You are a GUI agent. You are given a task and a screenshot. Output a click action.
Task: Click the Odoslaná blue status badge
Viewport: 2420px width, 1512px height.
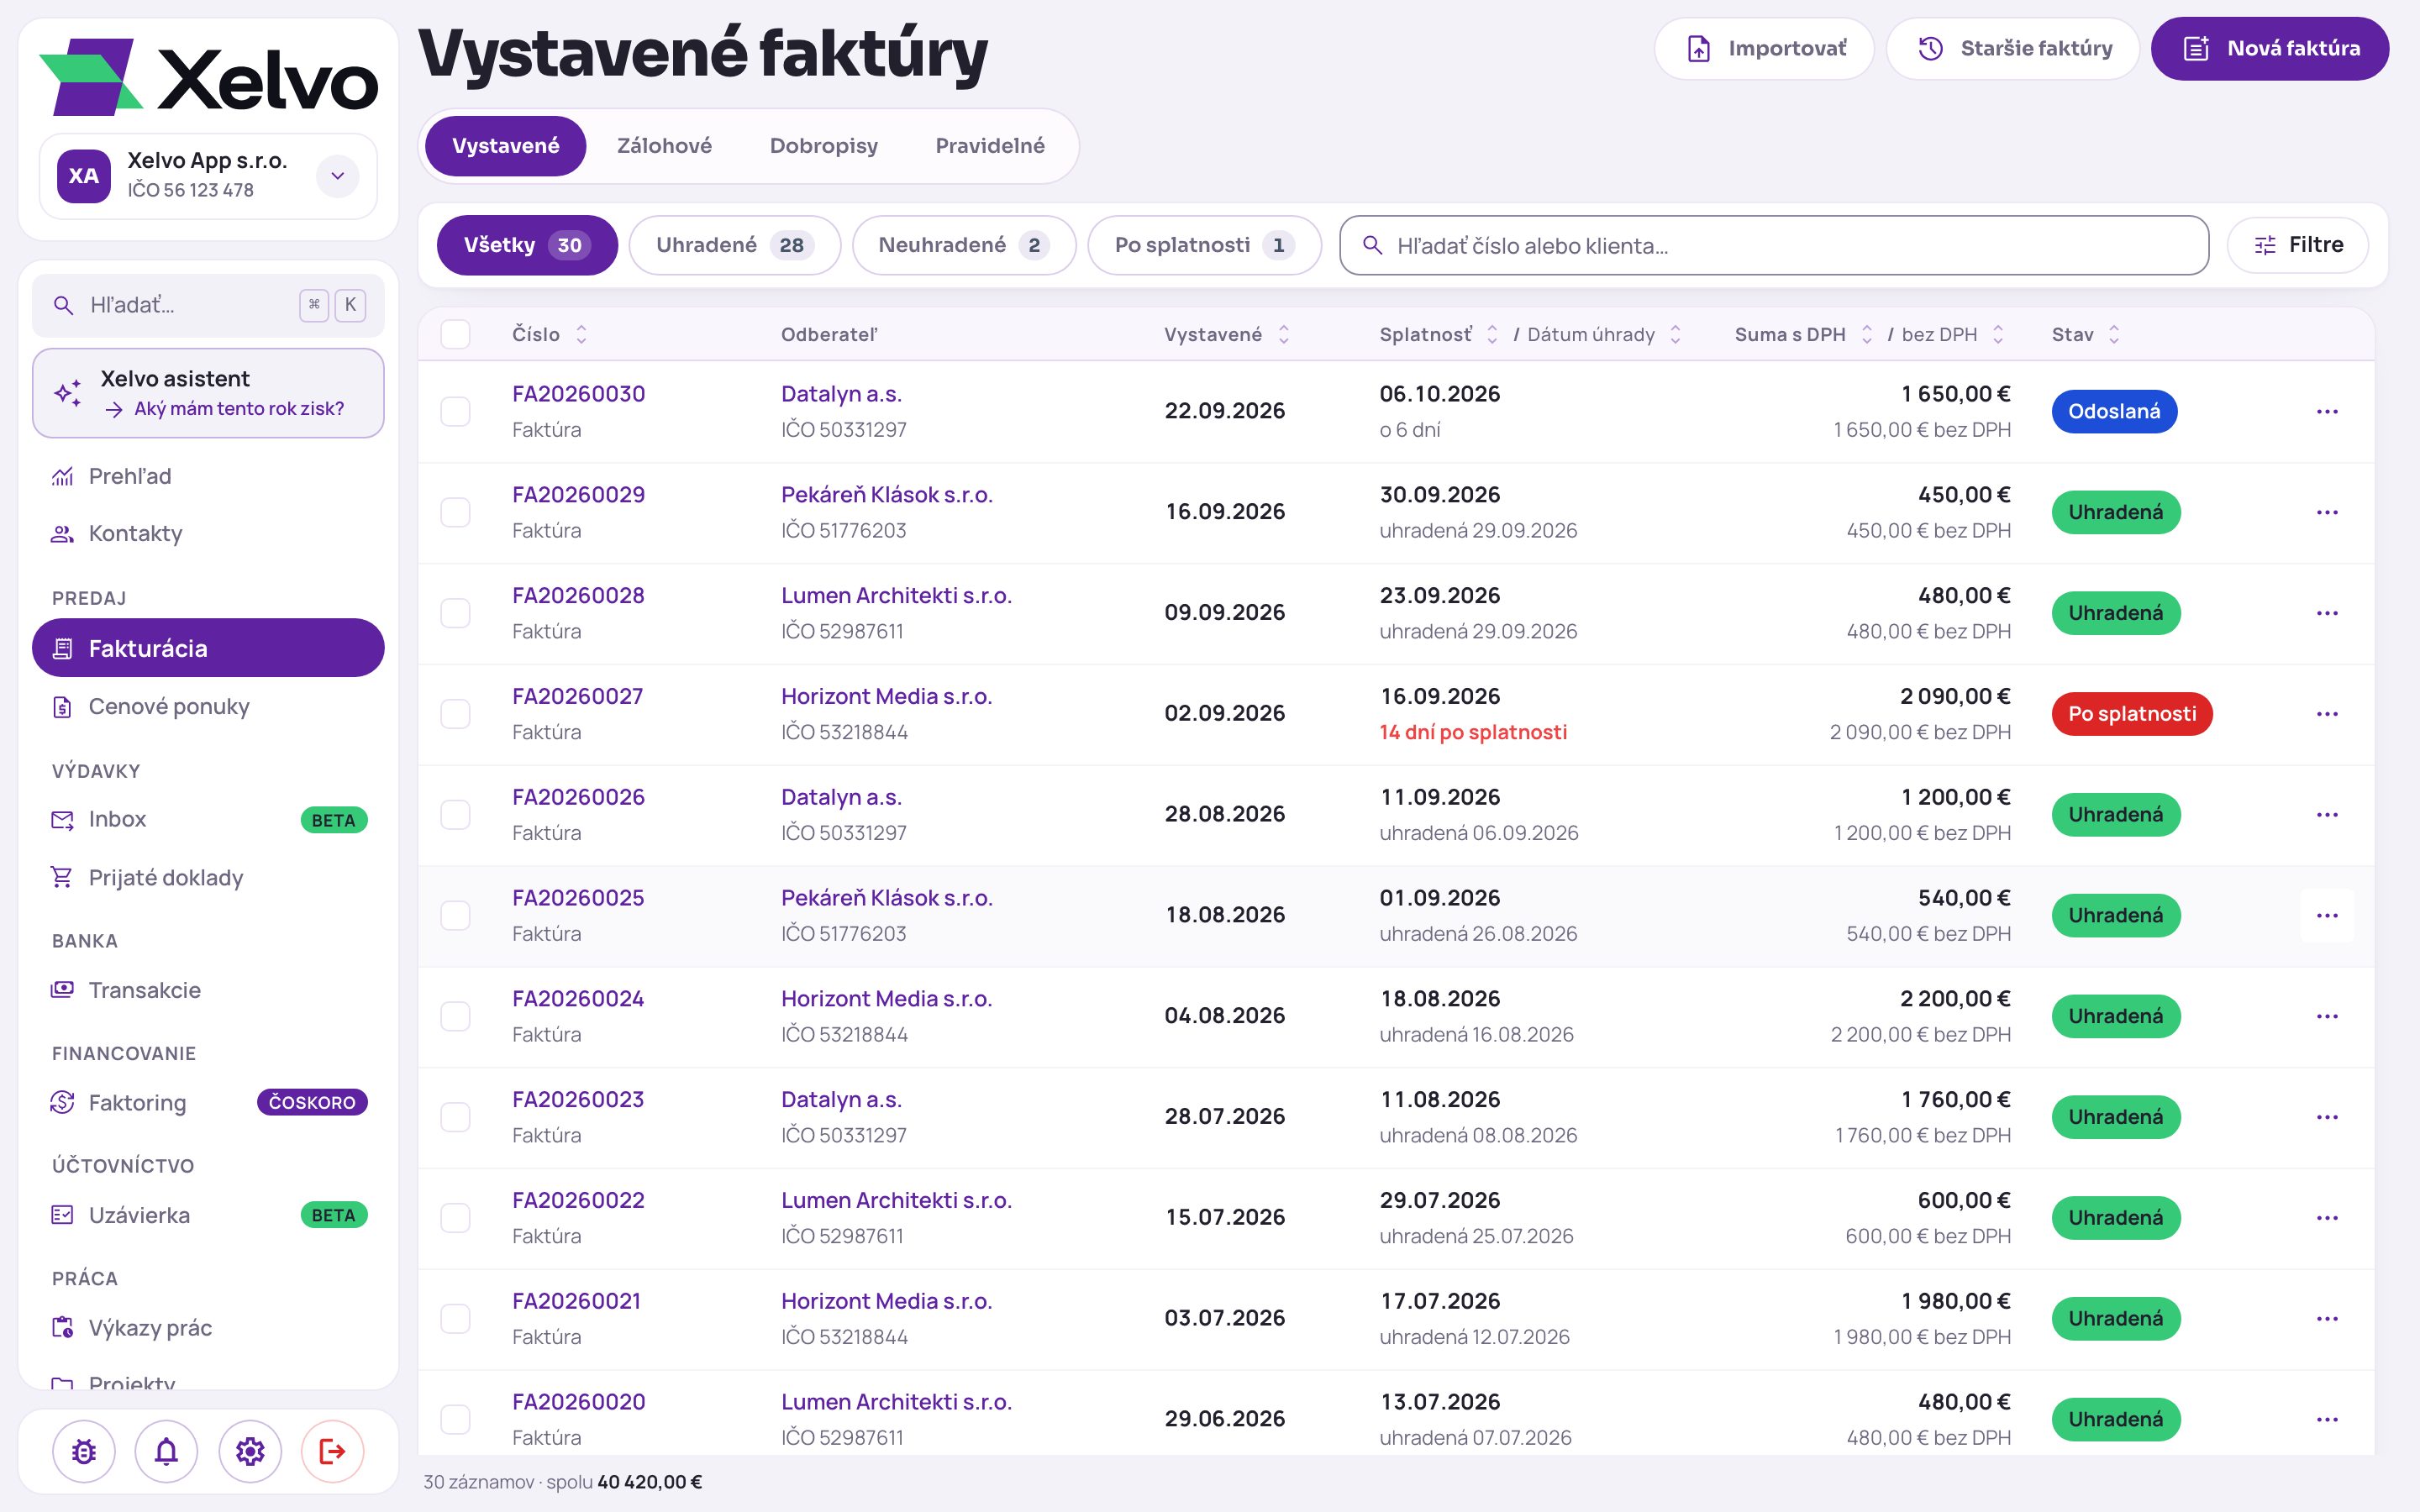pos(2114,412)
